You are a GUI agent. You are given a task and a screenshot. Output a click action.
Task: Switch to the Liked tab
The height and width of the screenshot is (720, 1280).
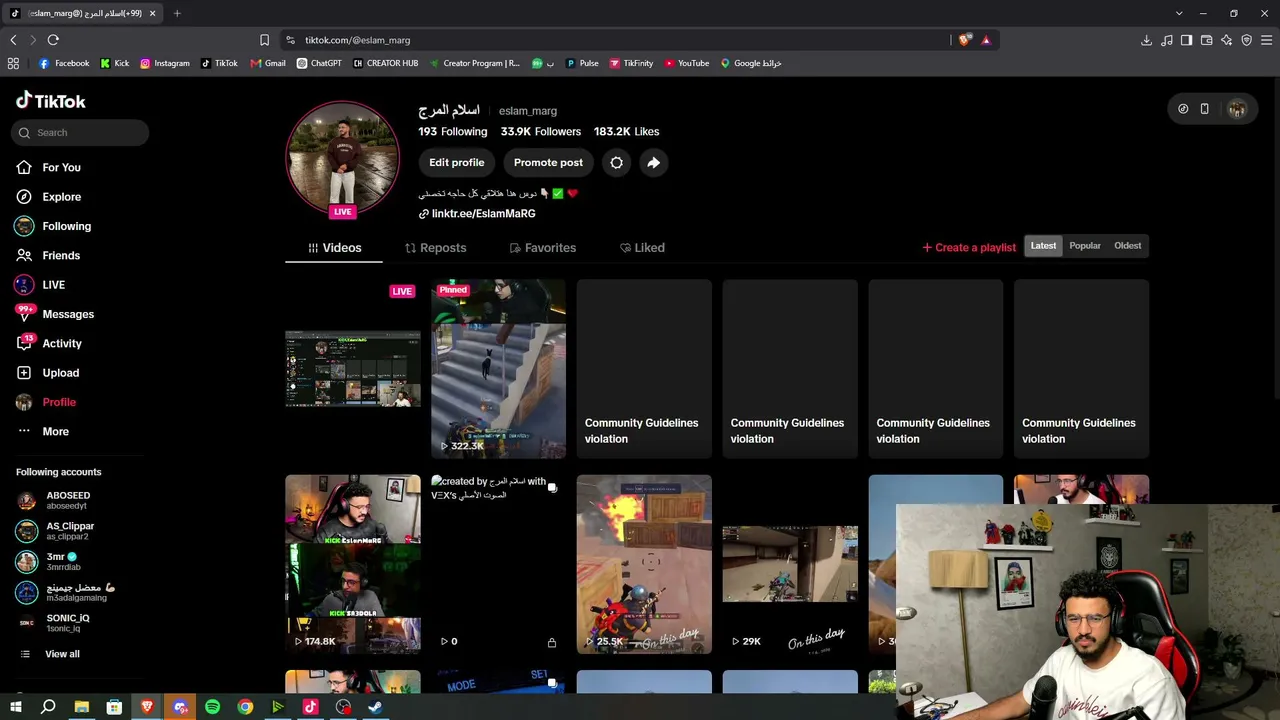click(642, 248)
